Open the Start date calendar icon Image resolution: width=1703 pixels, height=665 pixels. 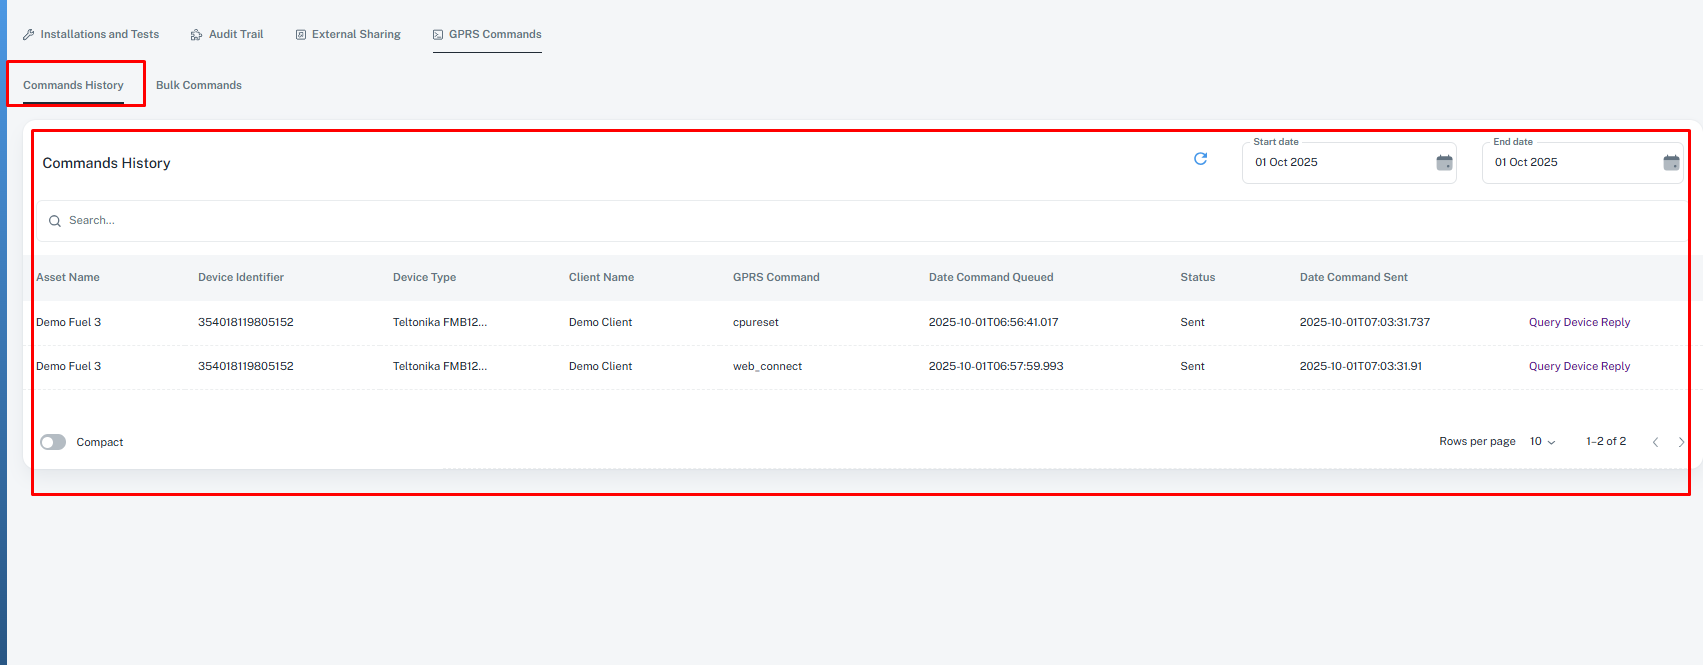[1444, 163]
